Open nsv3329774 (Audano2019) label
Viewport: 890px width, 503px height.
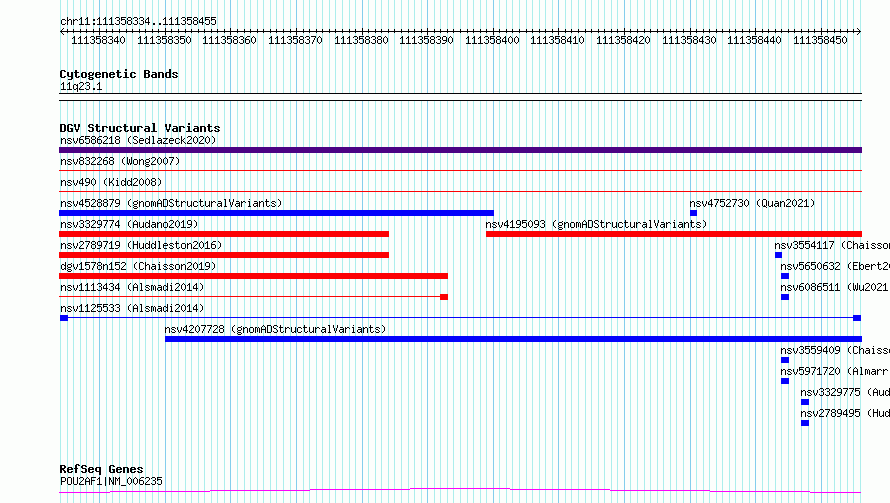click(129, 224)
